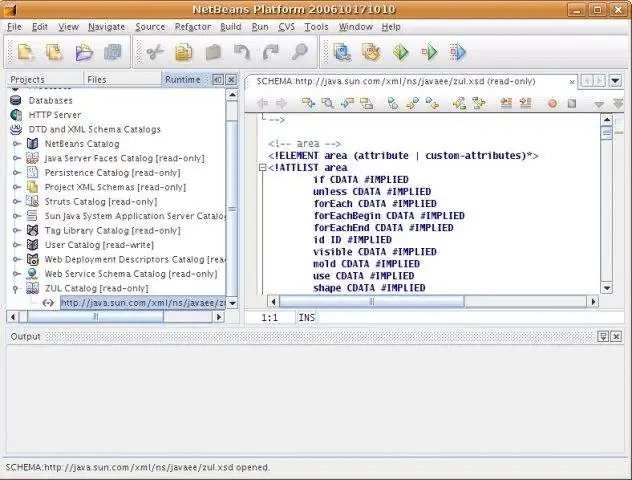Click the blue Attach Debugger icon

pyautogui.click(x=458, y=52)
